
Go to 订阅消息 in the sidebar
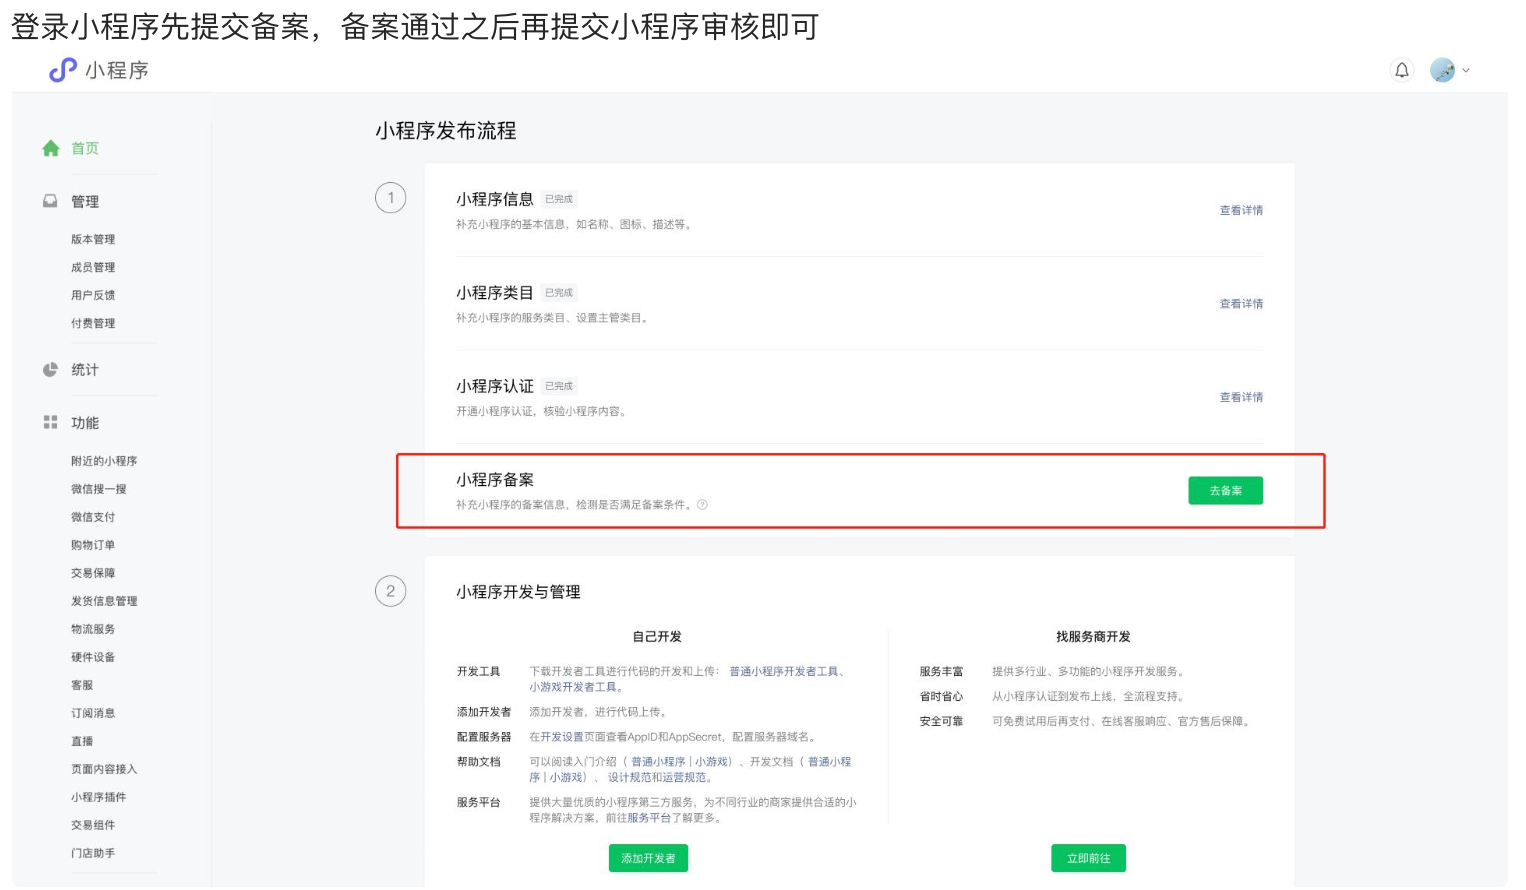click(x=93, y=713)
